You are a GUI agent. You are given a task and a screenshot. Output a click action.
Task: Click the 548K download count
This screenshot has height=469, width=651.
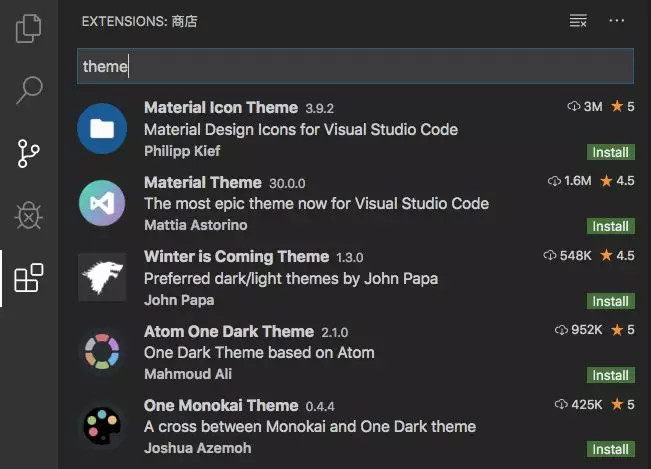point(567,256)
